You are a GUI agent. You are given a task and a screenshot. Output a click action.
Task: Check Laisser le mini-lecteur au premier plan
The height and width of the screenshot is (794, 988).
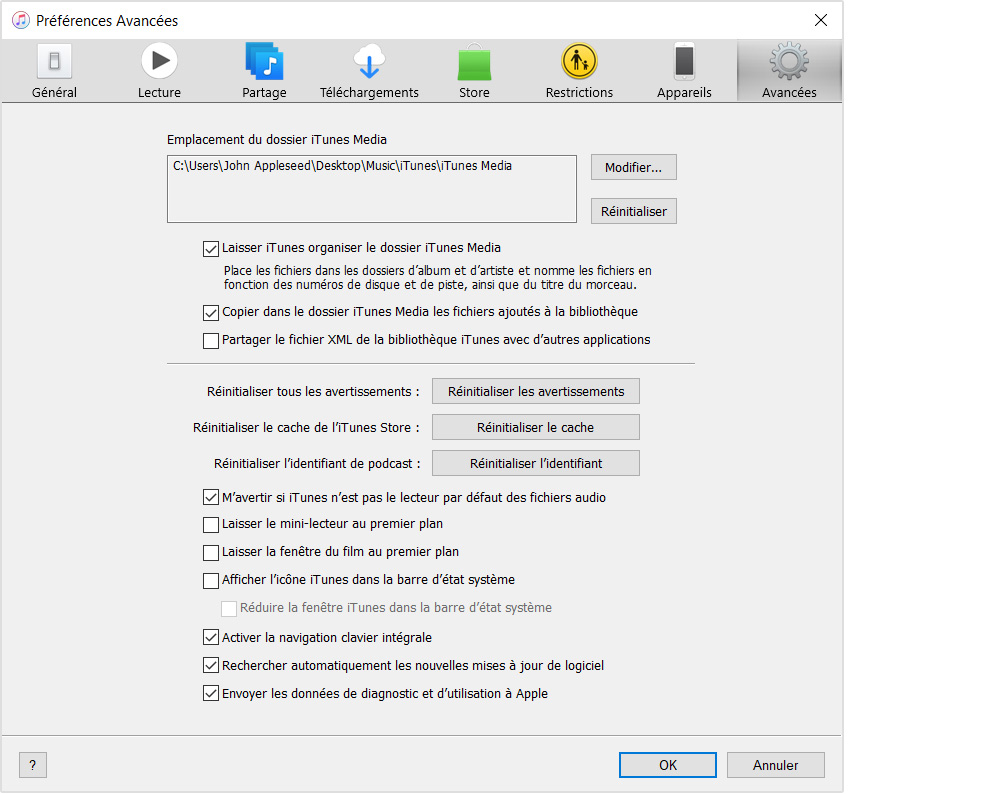[211, 524]
